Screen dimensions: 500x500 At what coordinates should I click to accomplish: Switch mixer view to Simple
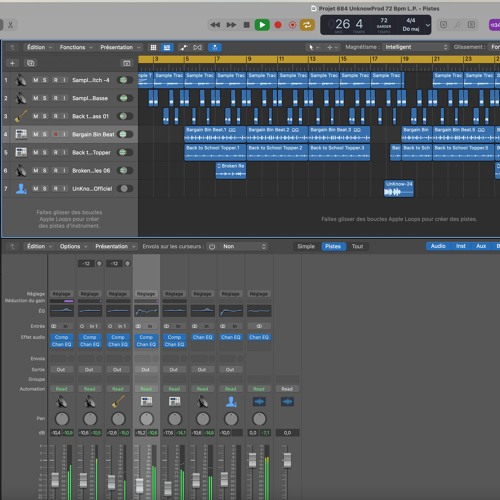(306, 246)
